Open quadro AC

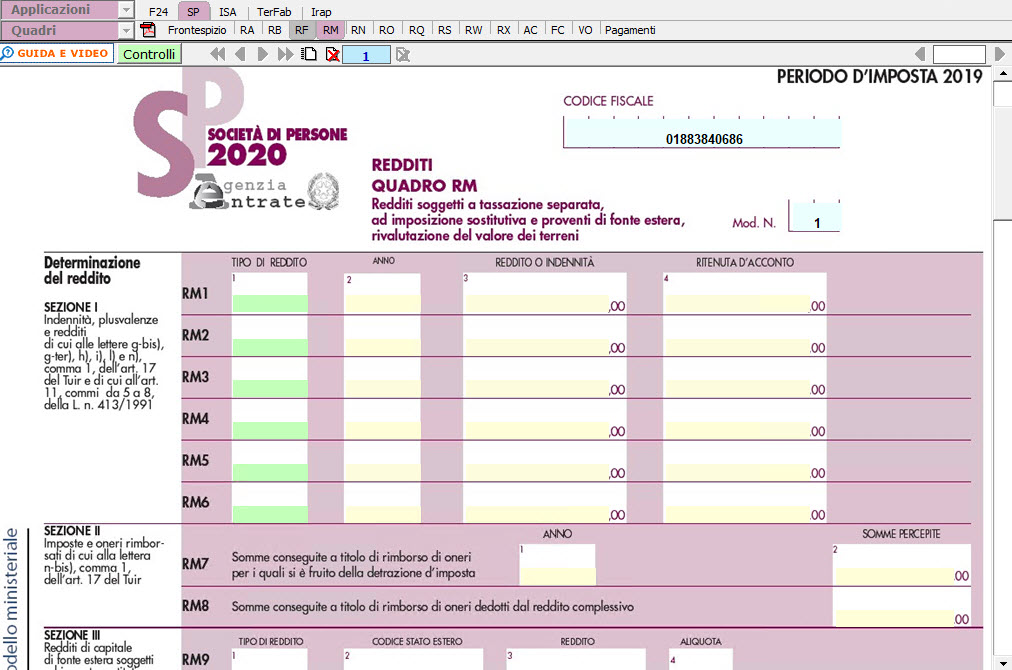tap(530, 30)
